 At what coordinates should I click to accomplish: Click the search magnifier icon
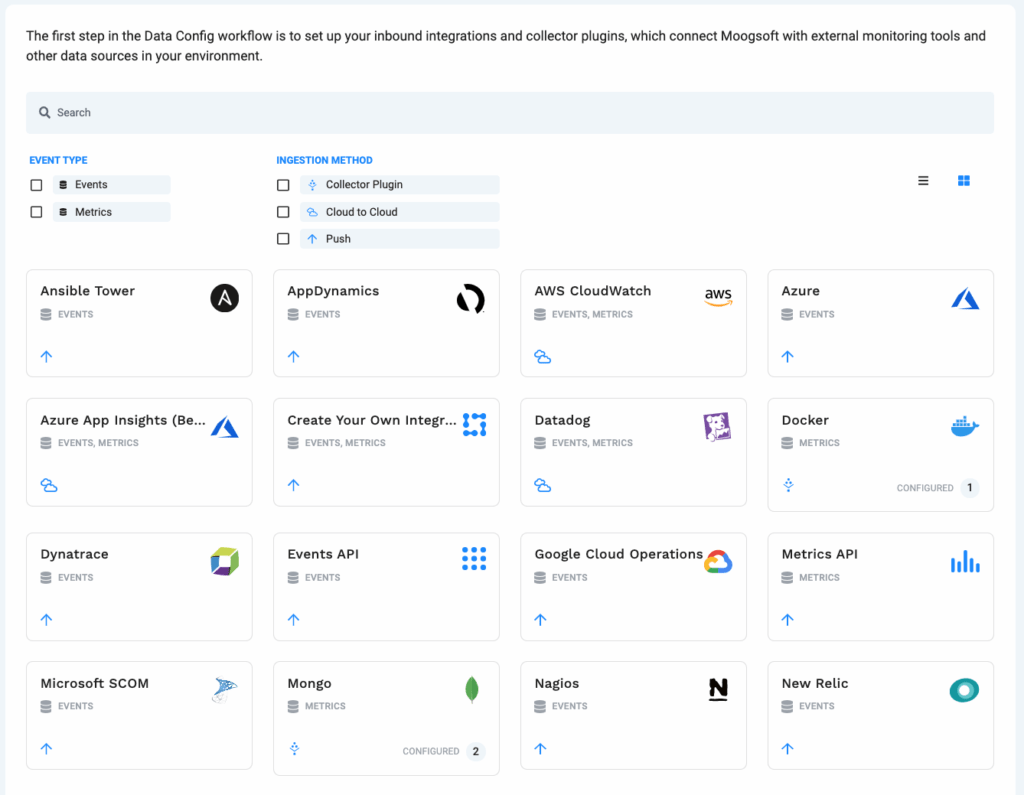(x=44, y=112)
